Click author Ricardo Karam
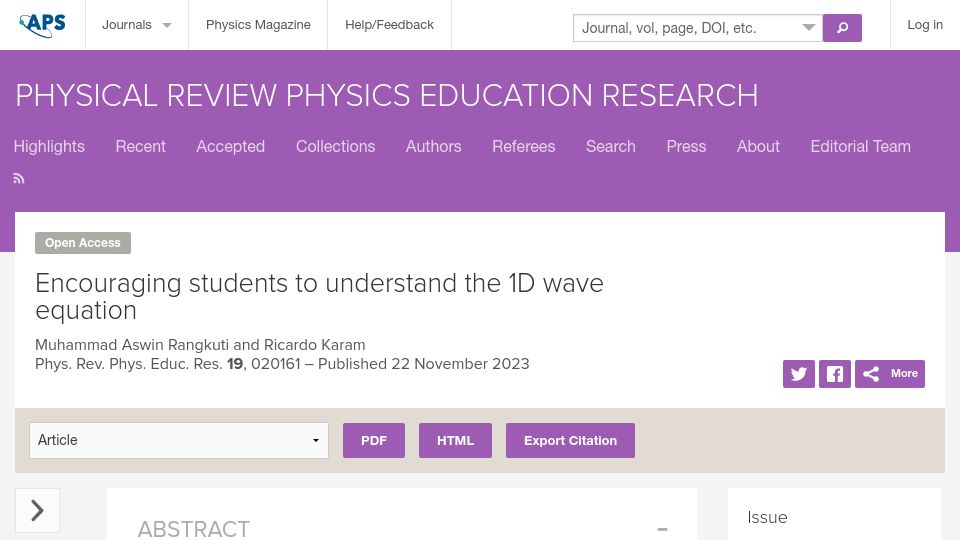Image resolution: width=960 pixels, height=540 pixels. point(314,345)
